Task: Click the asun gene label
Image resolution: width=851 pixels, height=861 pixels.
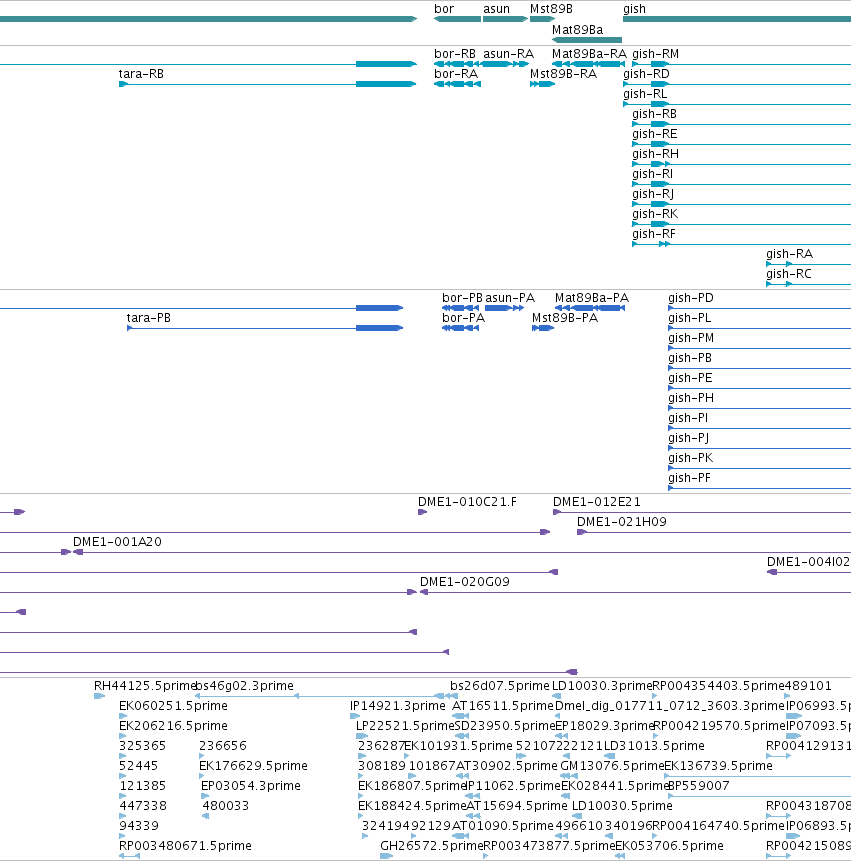Action: click(x=496, y=9)
